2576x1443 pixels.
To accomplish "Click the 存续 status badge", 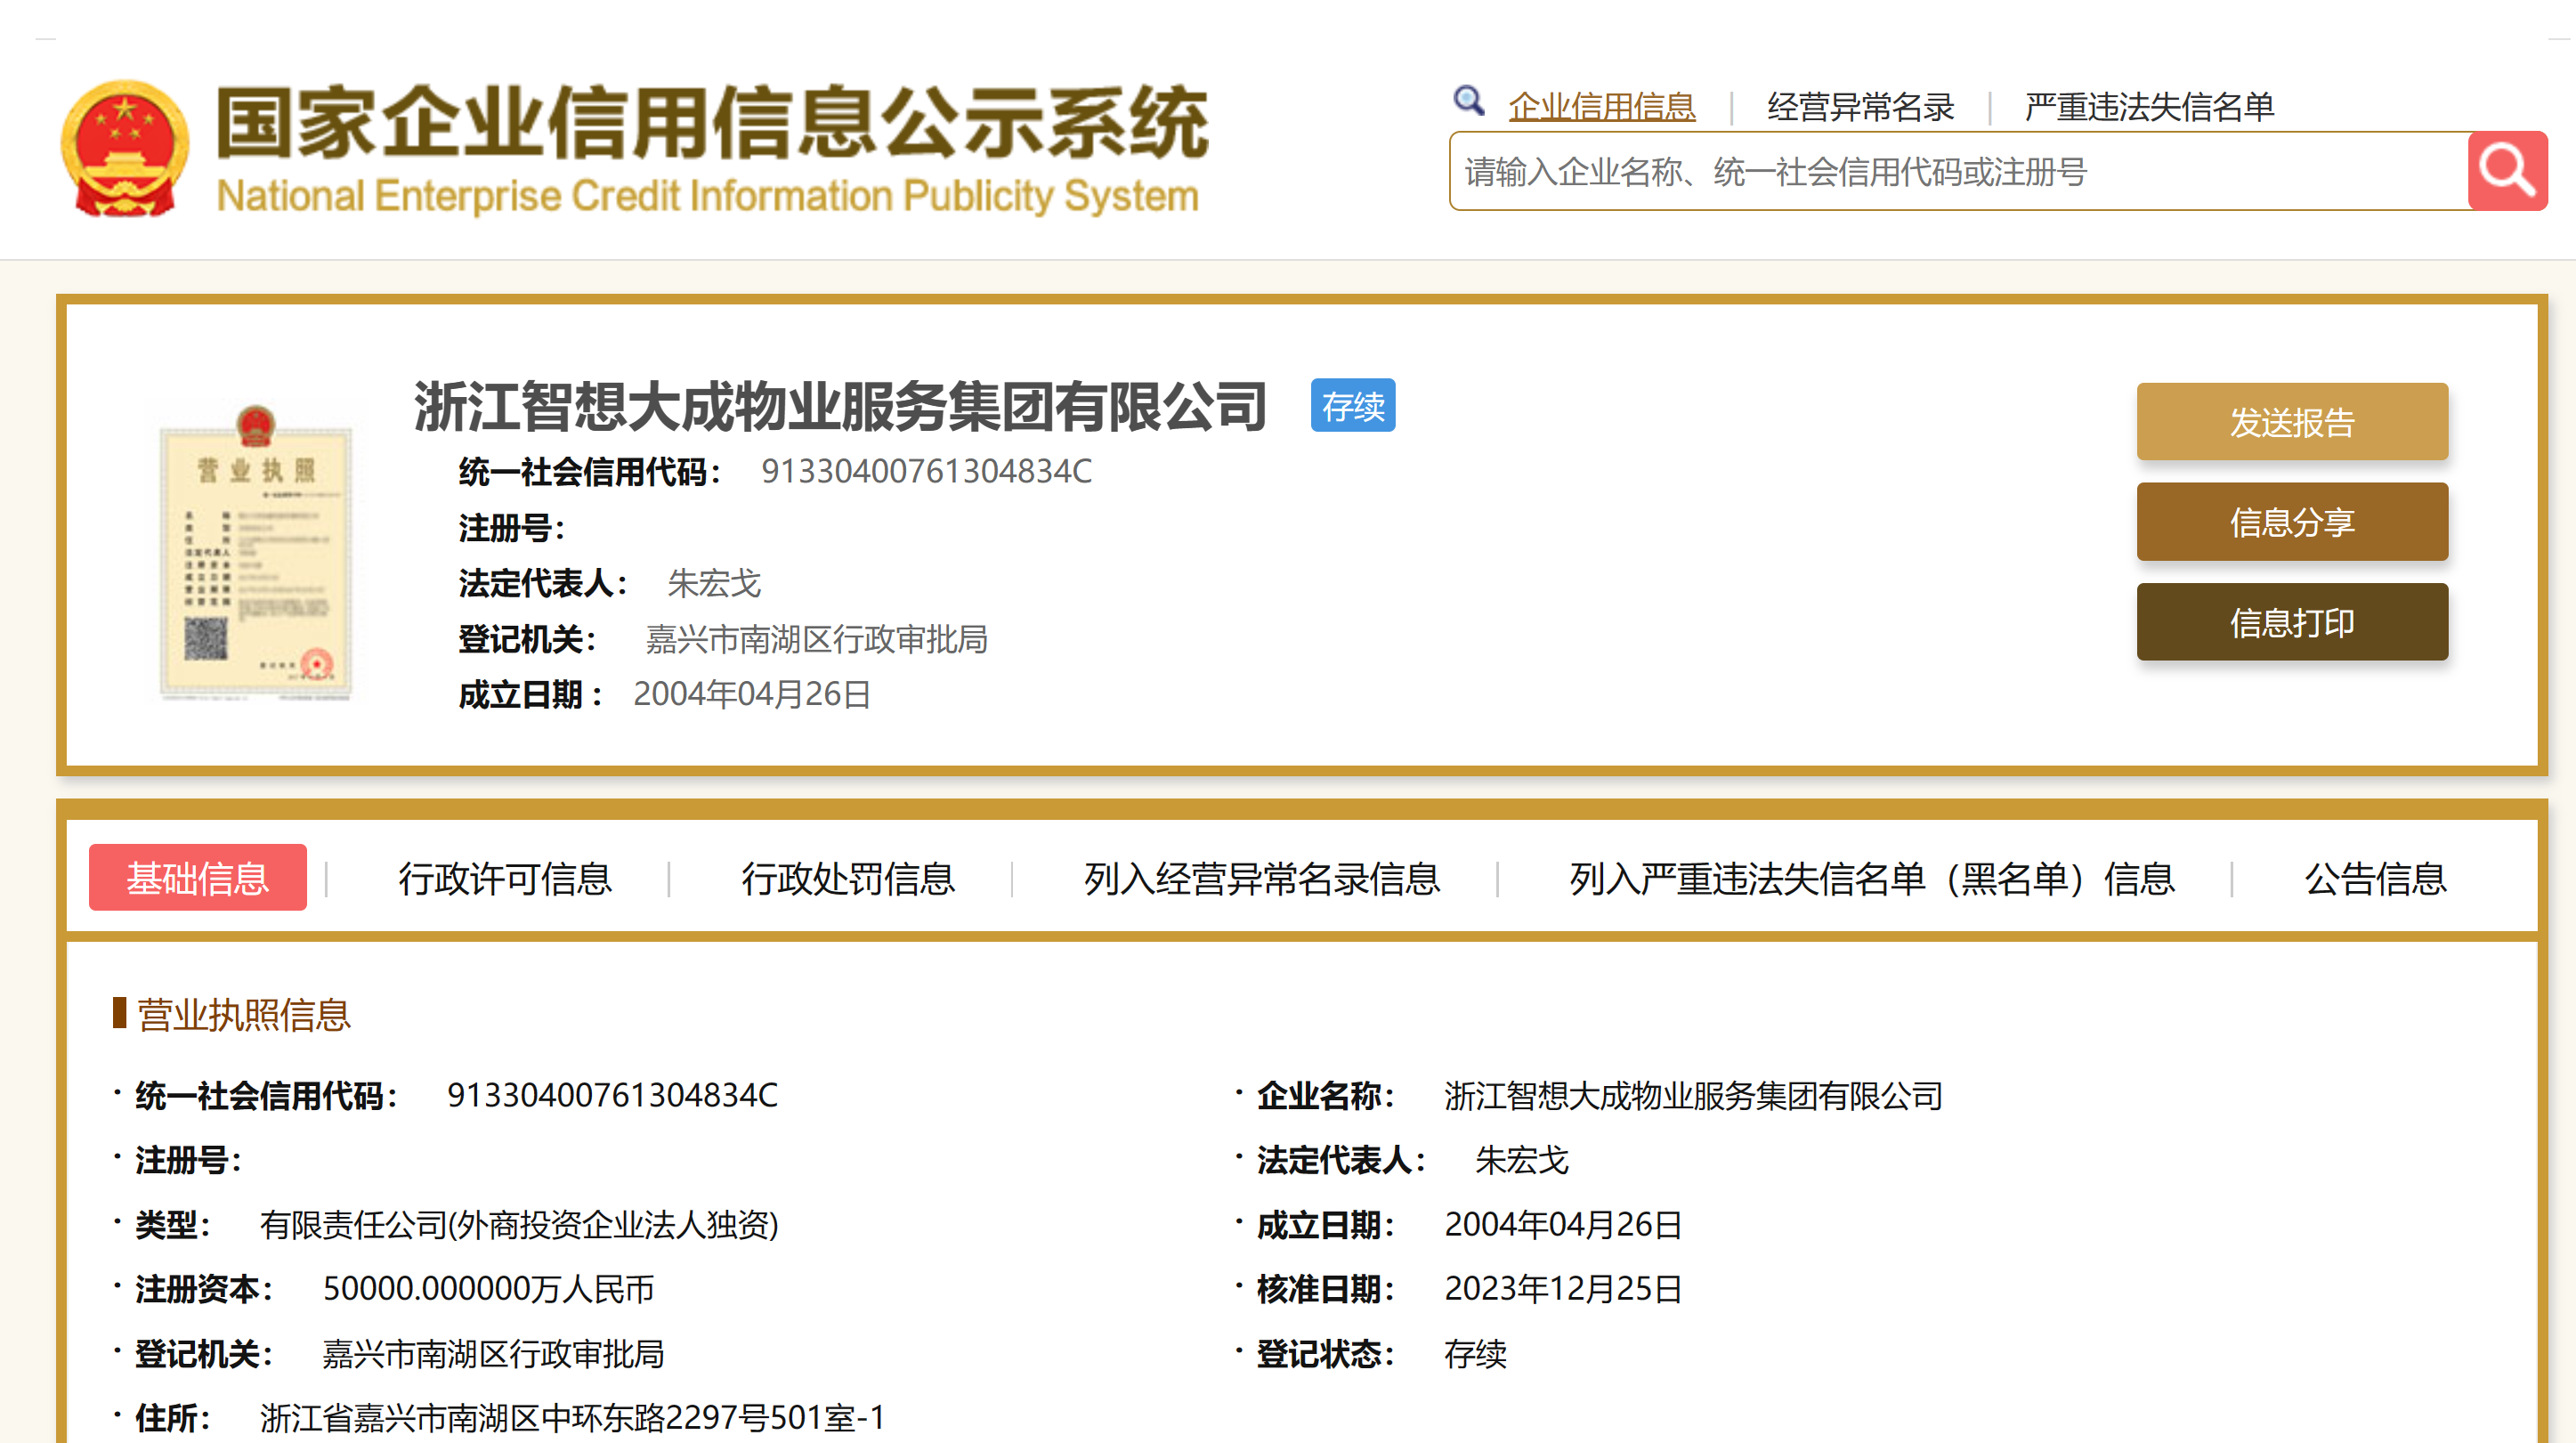I will pos(1352,406).
